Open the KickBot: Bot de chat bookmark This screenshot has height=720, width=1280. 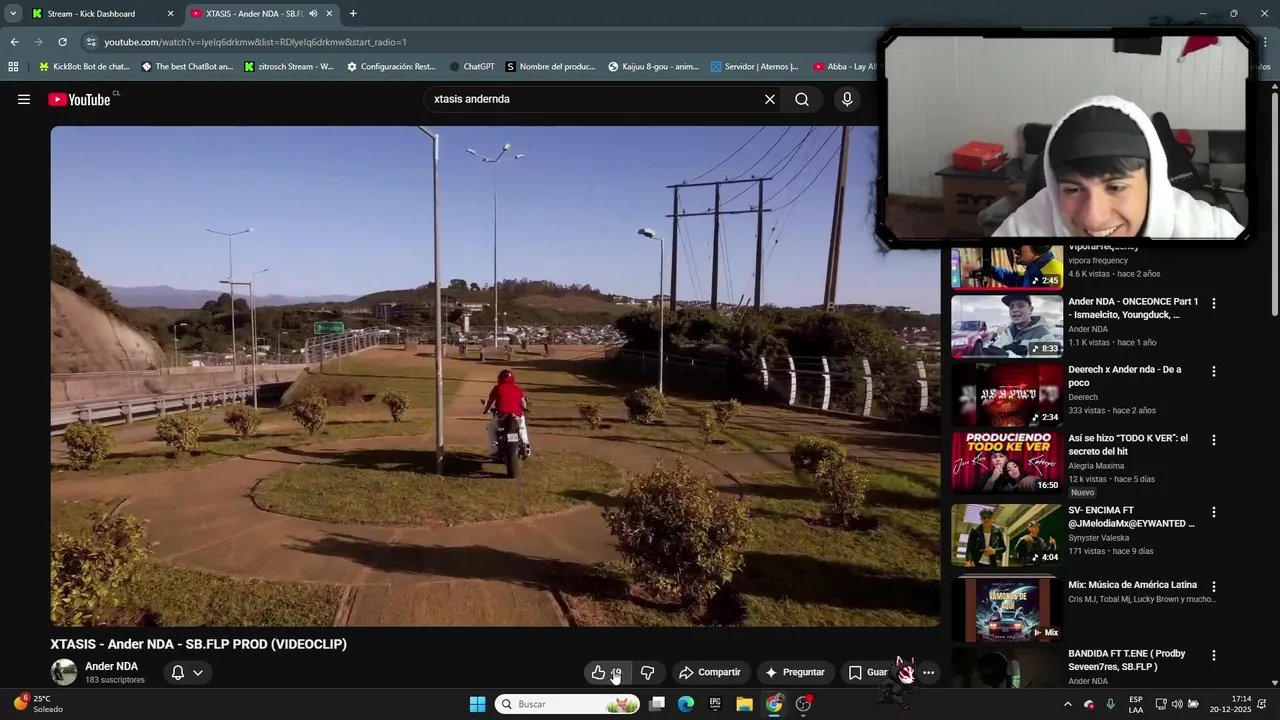pos(84,67)
